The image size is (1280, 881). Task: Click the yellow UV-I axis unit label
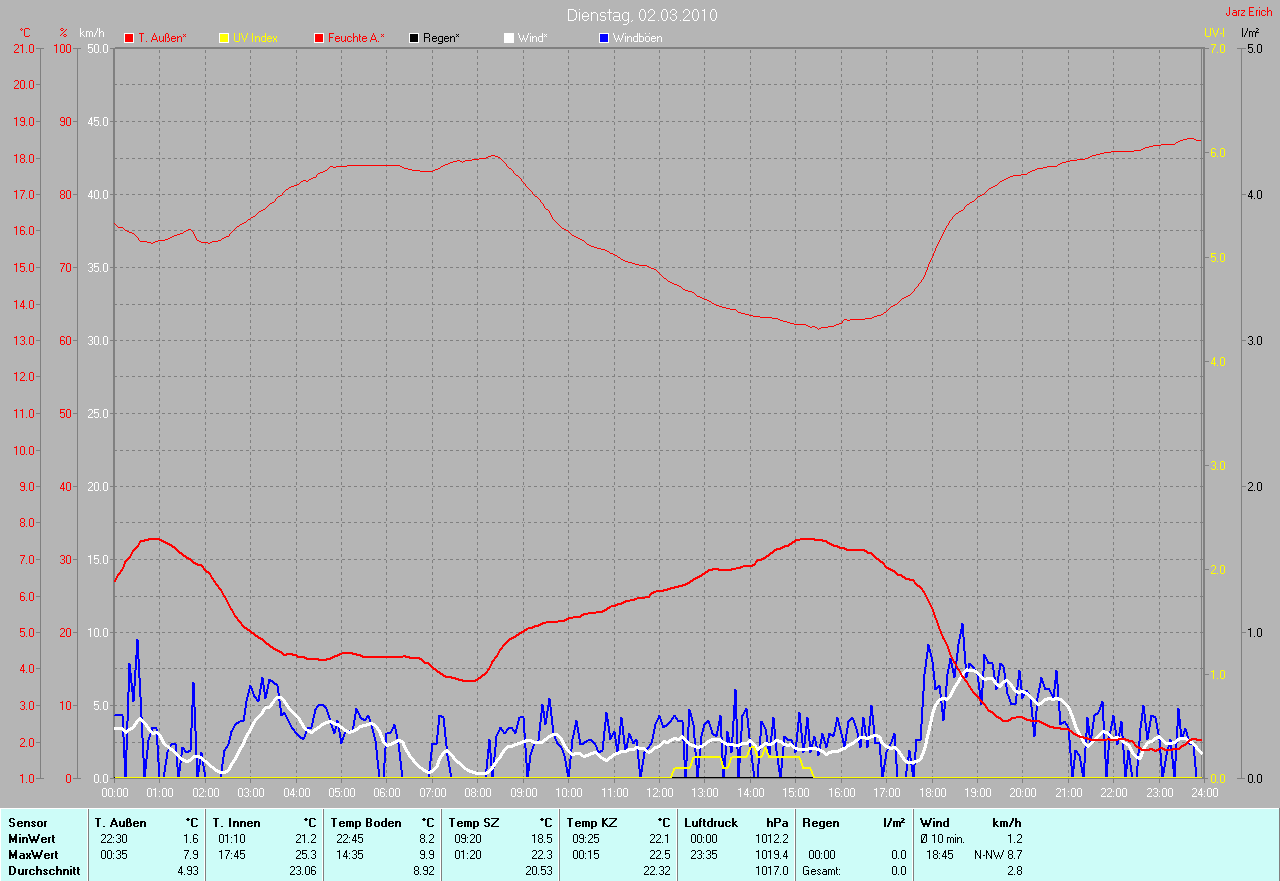coord(1214,33)
